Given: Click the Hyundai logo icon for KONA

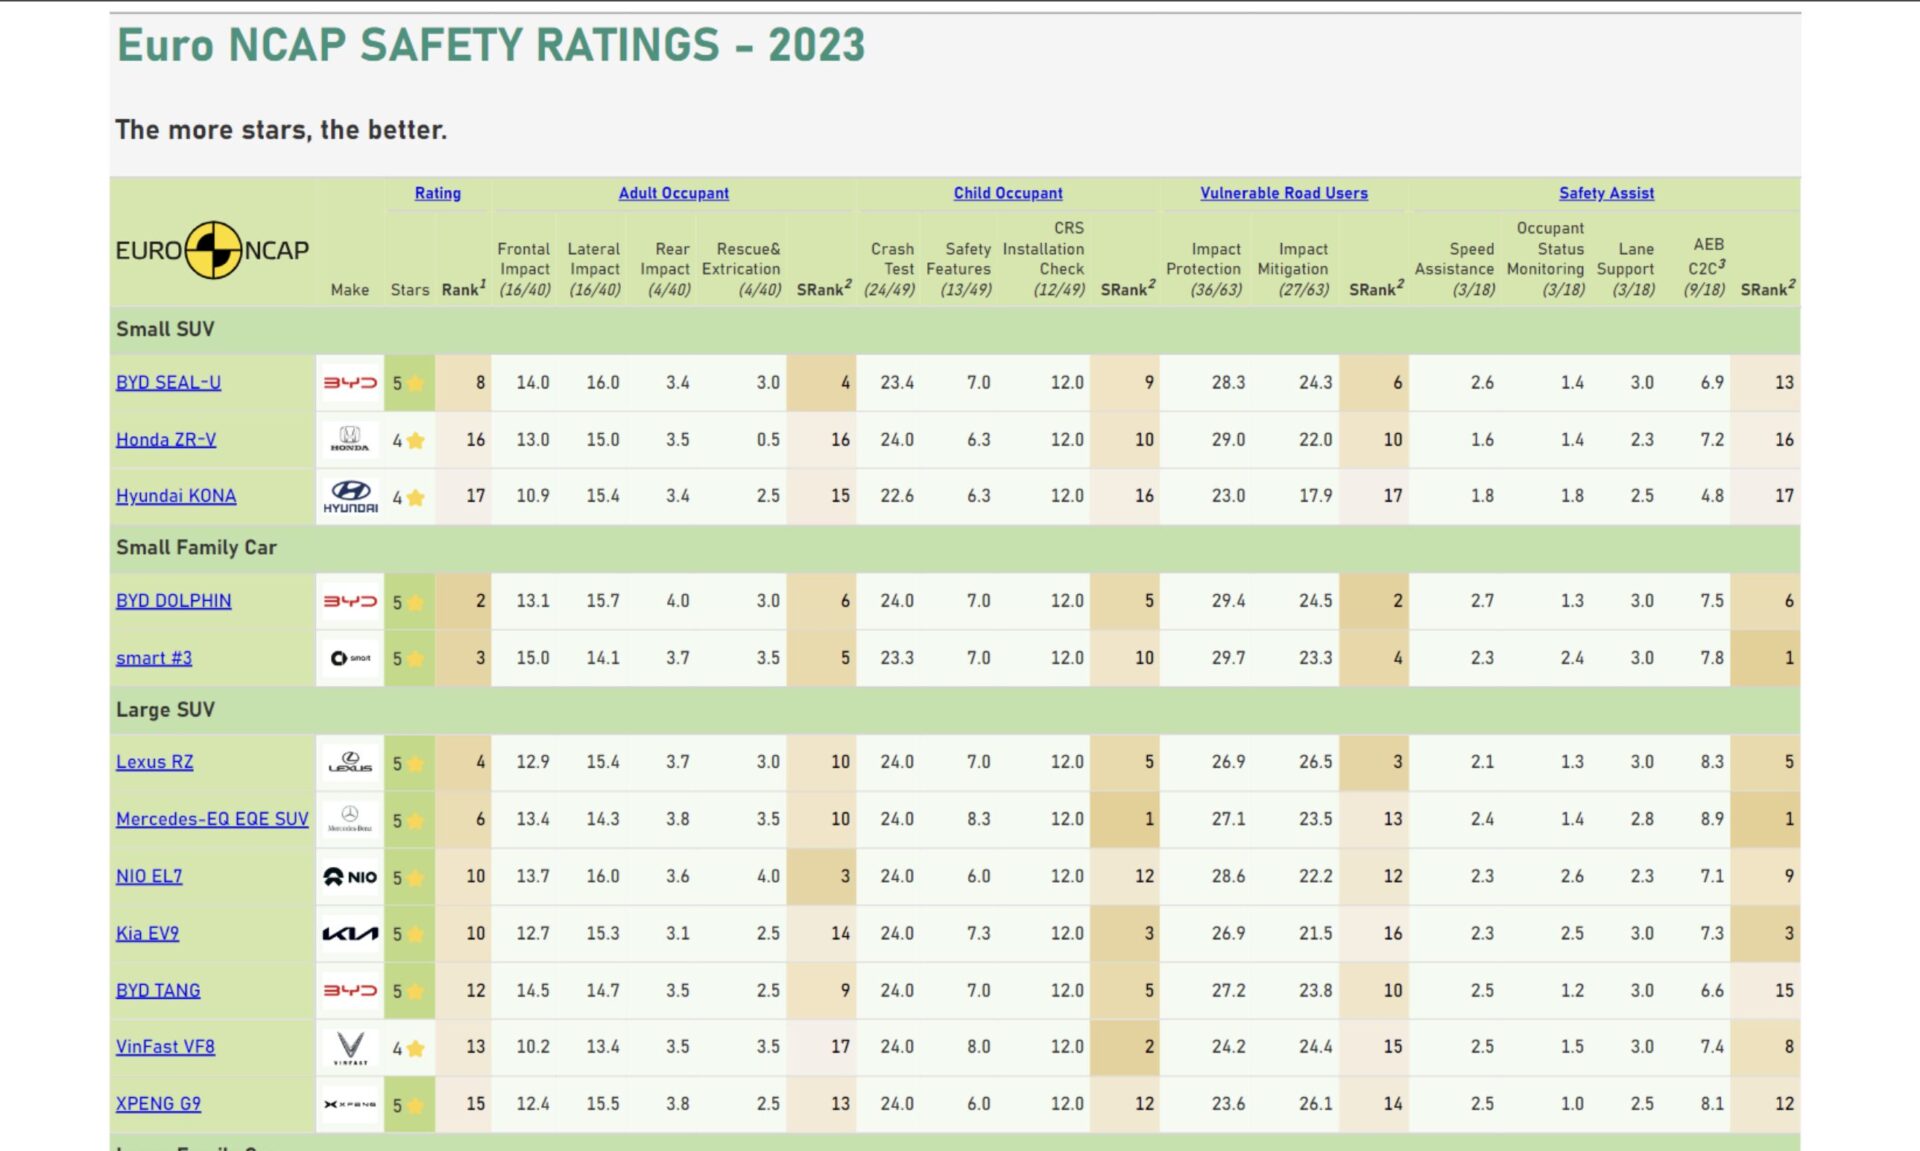Looking at the screenshot, I should point(349,496).
